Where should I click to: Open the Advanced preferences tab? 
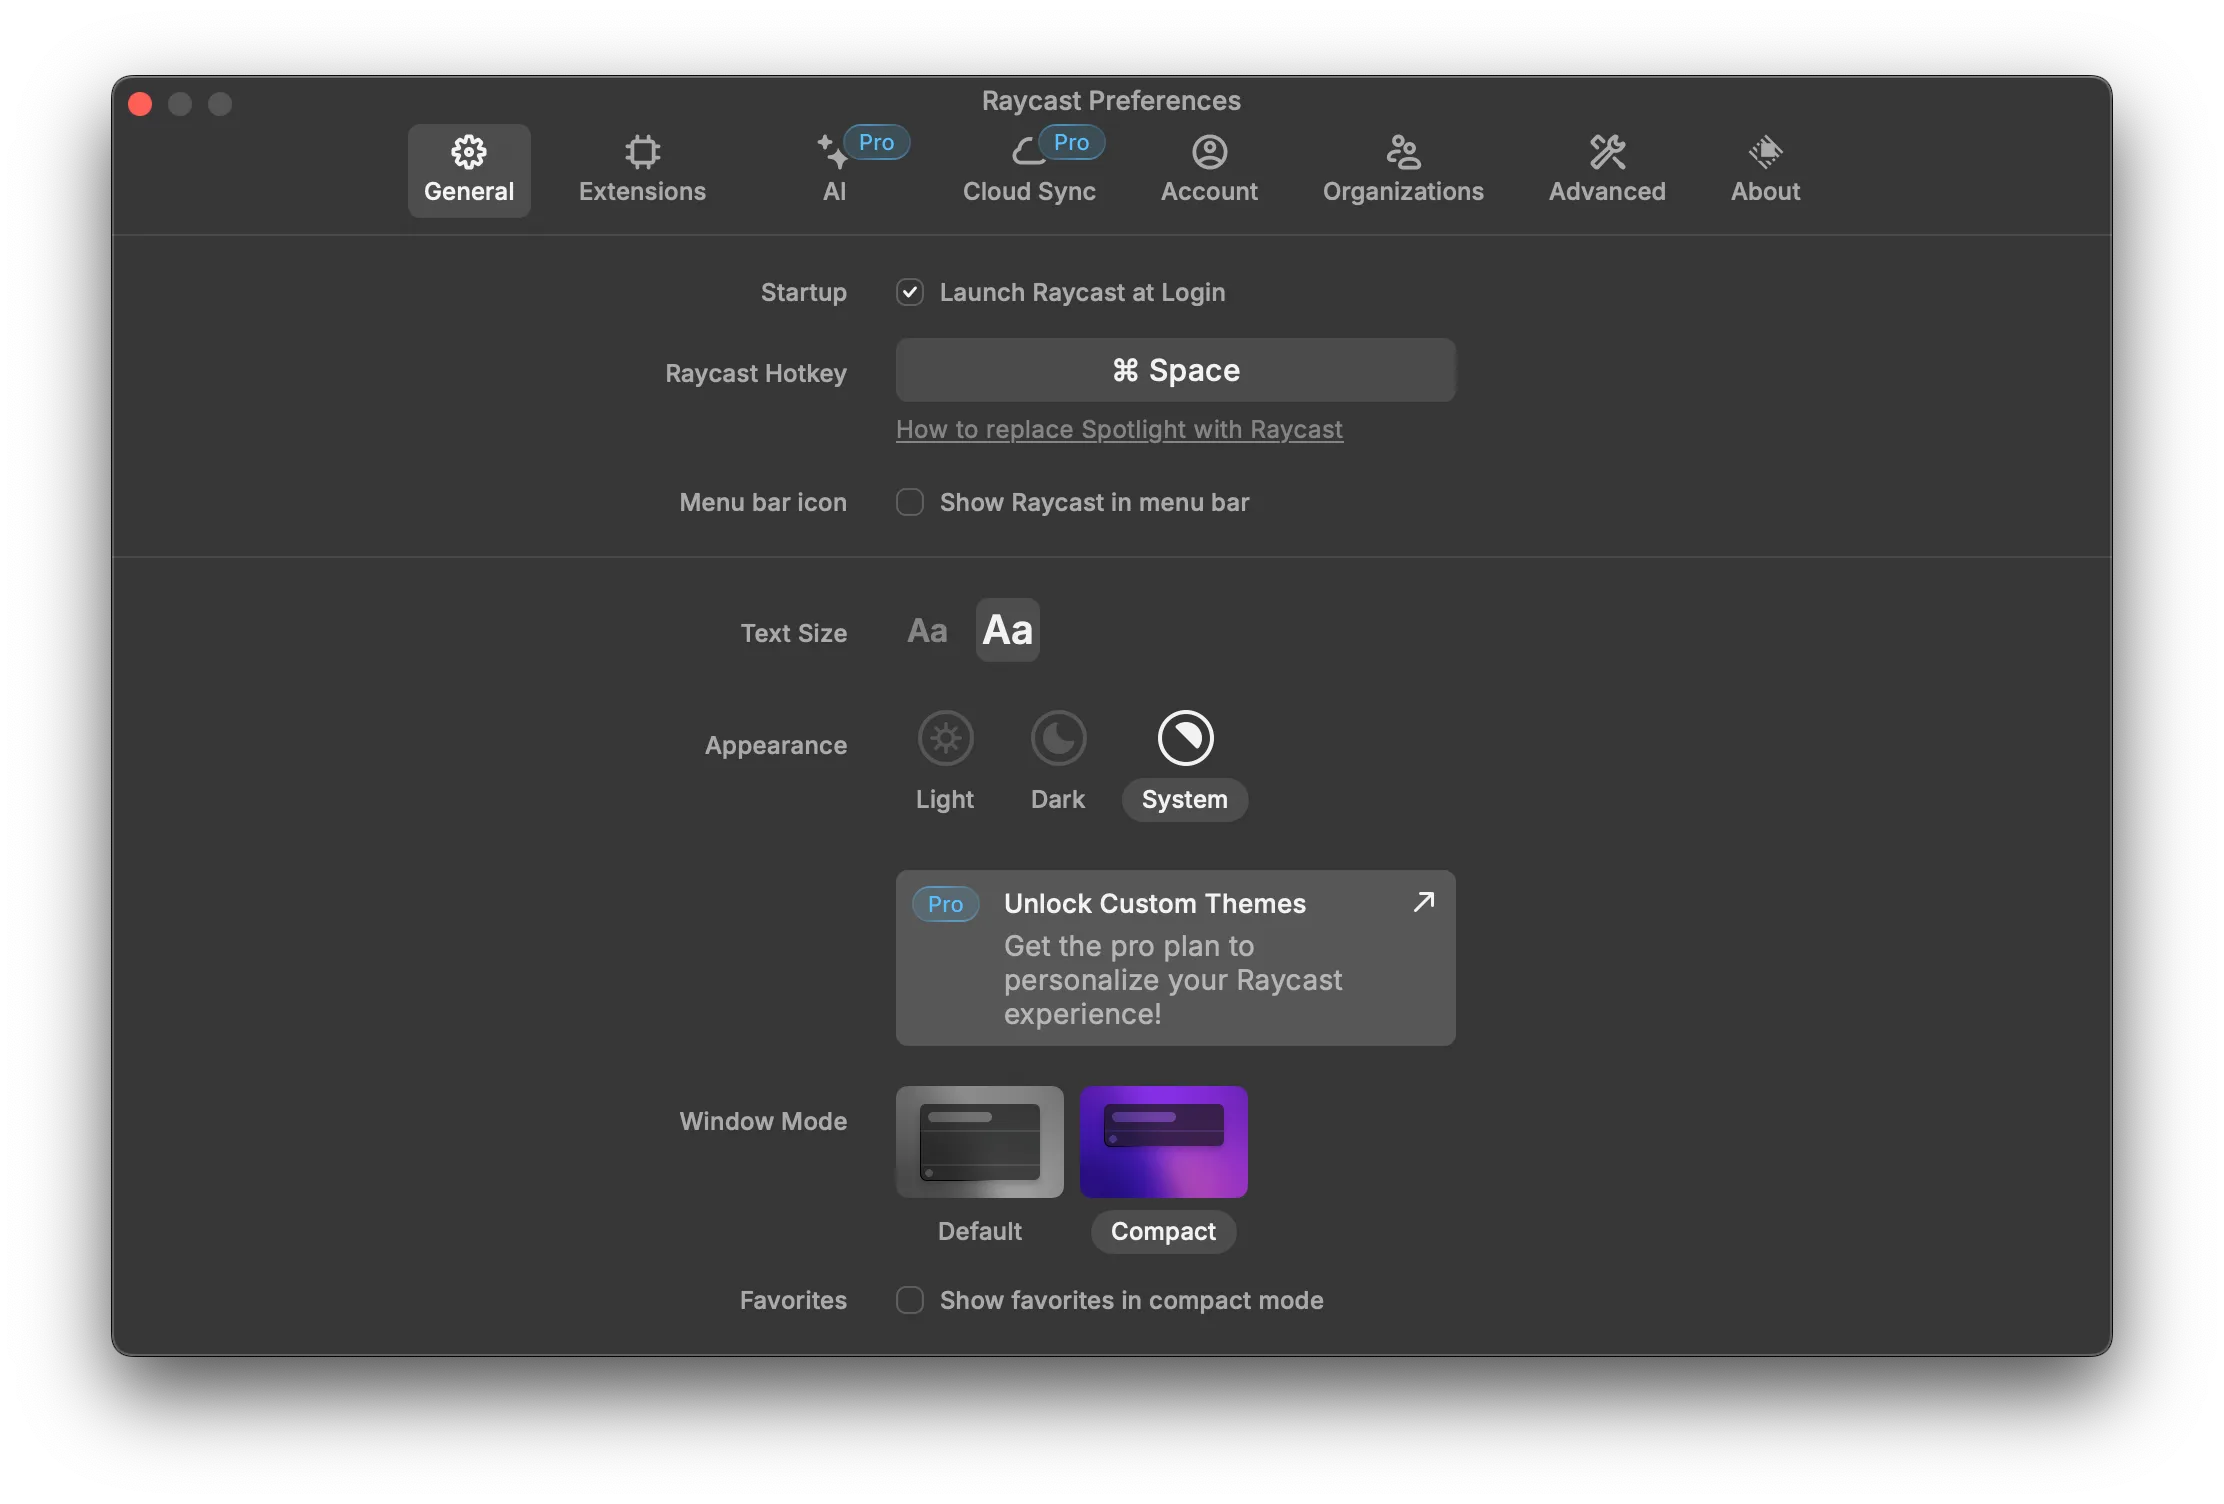[x=1606, y=163]
